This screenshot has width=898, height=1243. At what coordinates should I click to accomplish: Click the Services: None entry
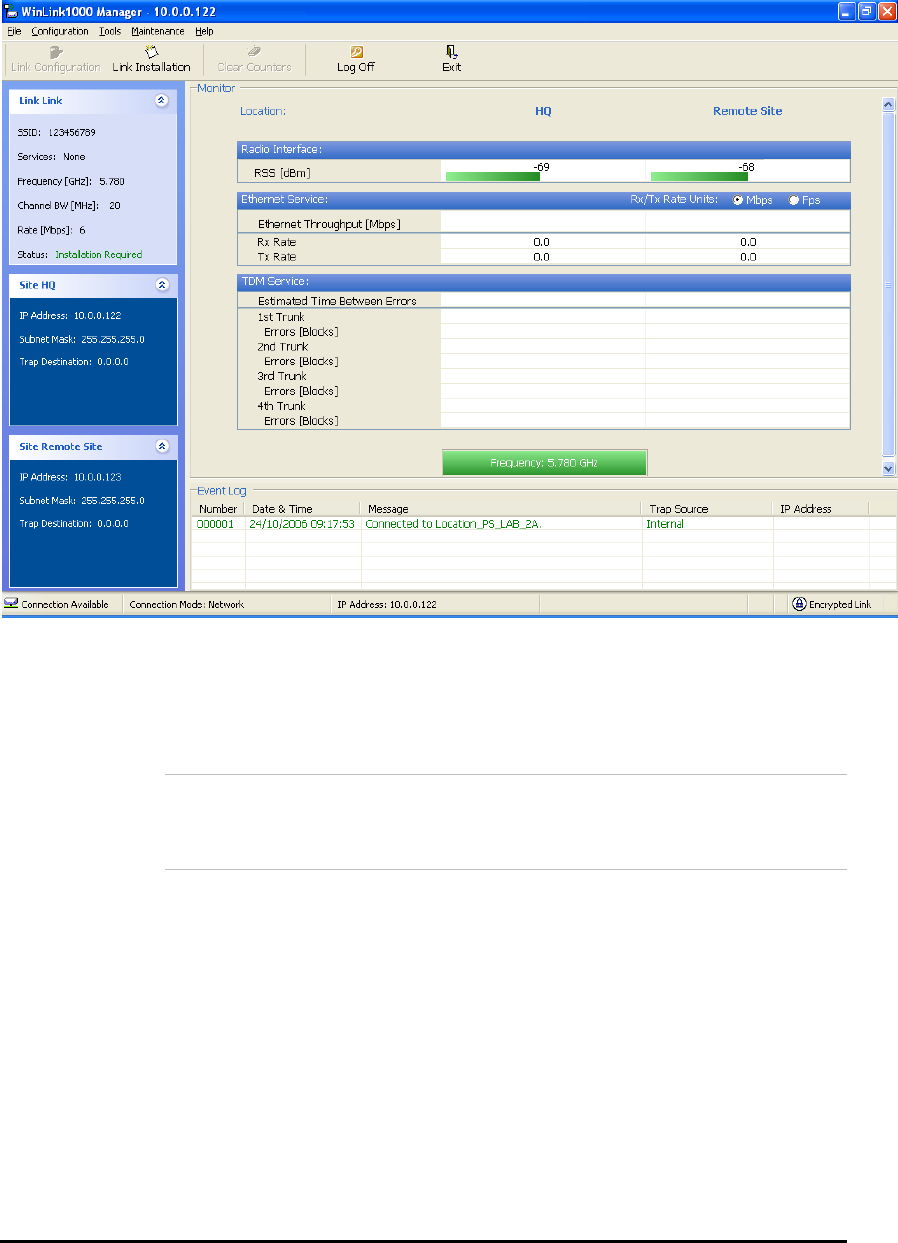coord(51,157)
